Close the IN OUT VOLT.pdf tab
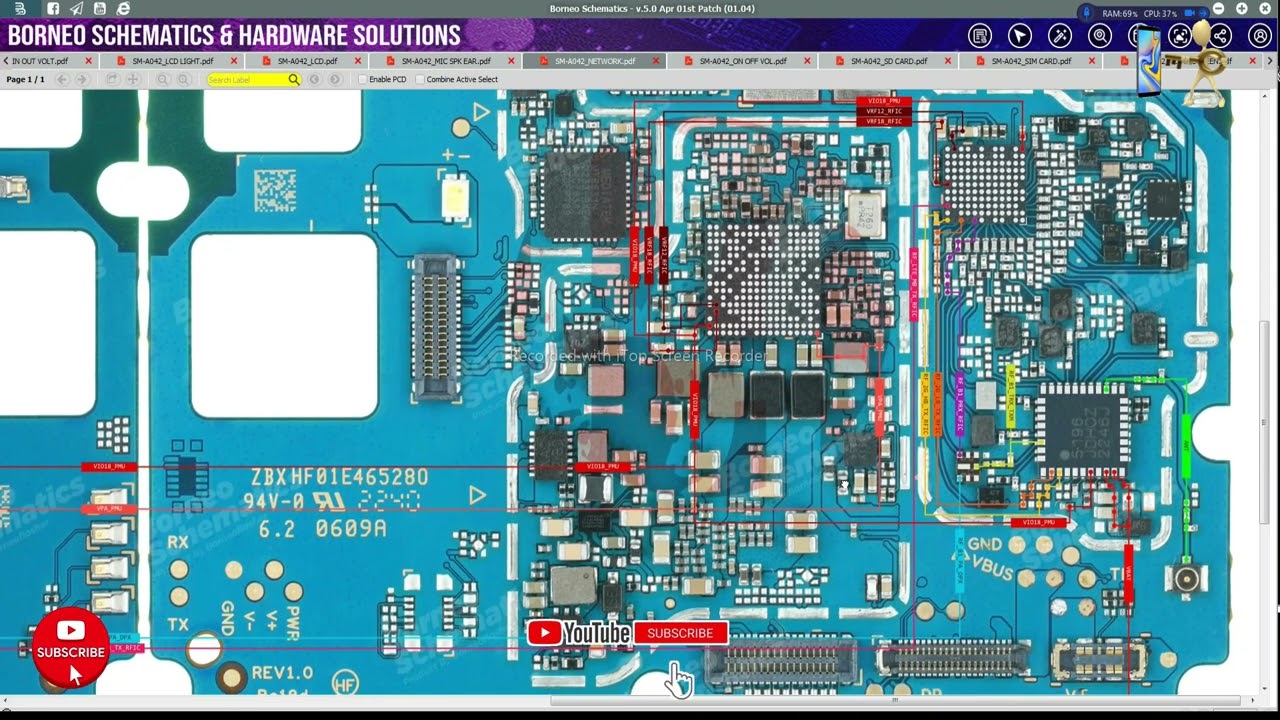The width and height of the screenshot is (1280, 720). pyautogui.click(x=89, y=61)
